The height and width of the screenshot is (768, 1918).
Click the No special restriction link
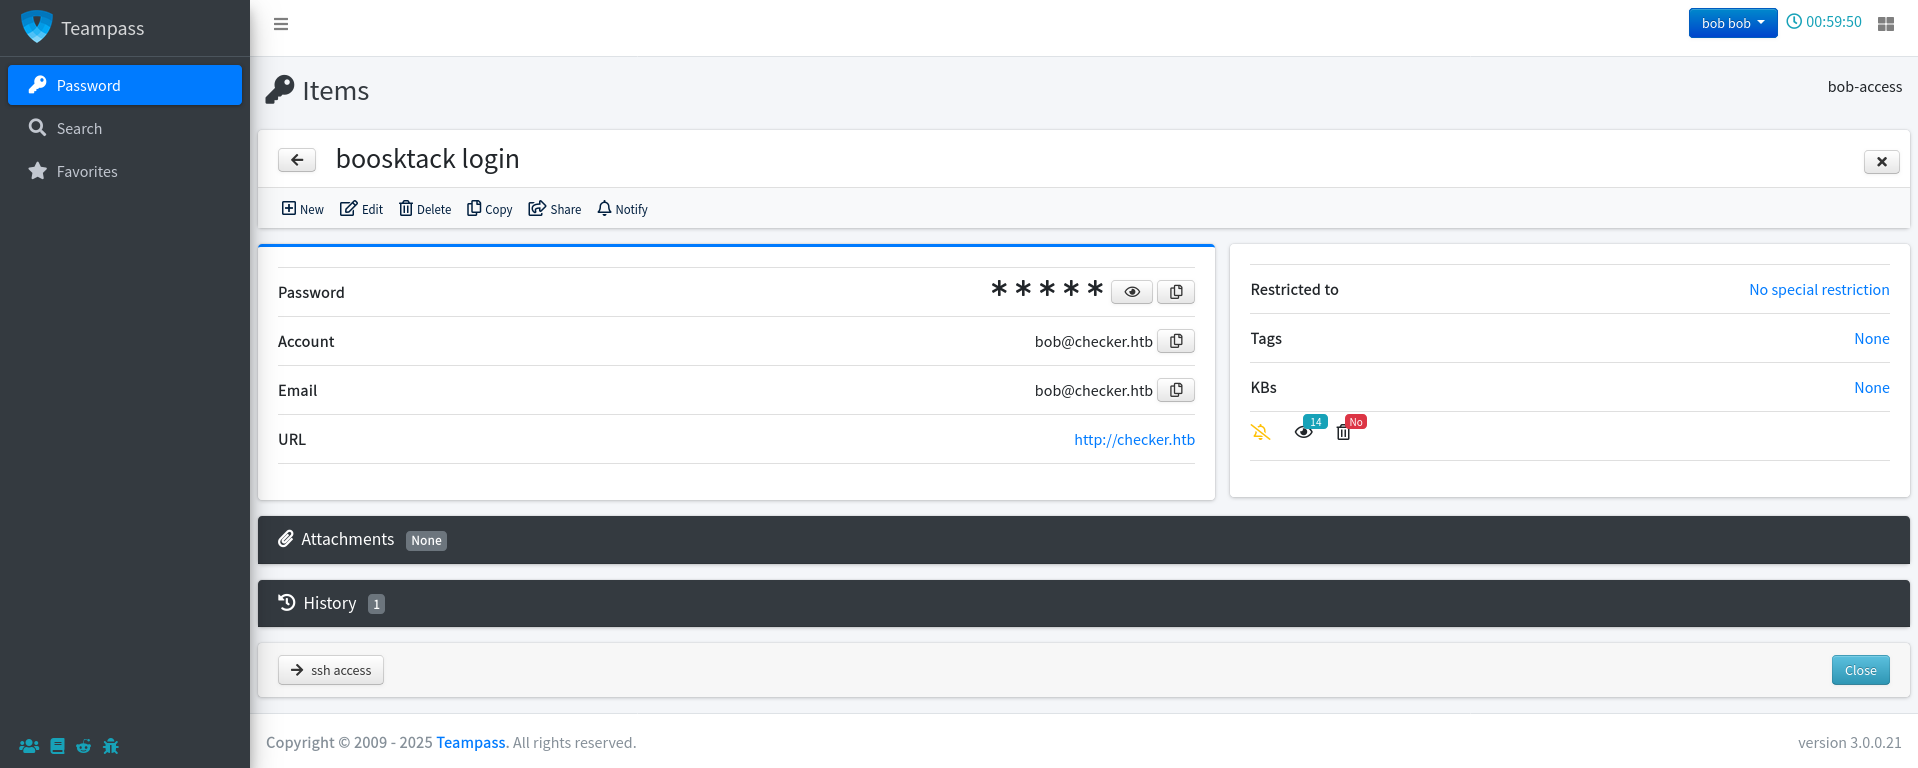coord(1819,289)
